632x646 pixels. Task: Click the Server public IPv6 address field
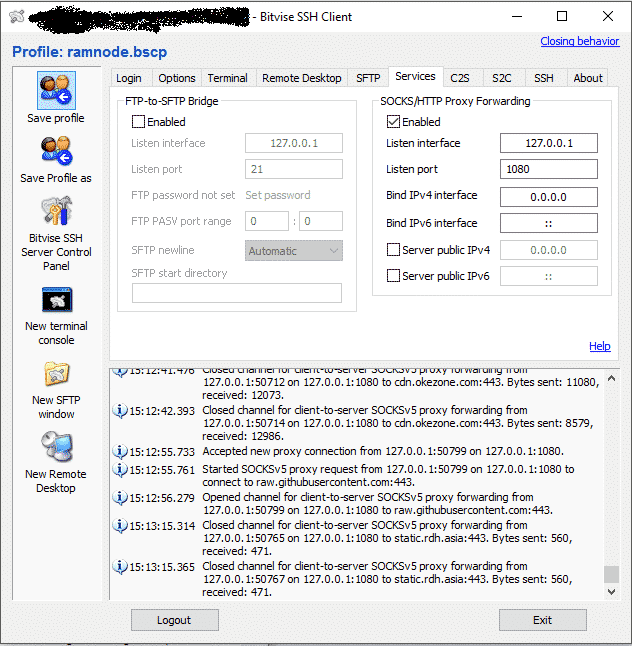pos(549,276)
